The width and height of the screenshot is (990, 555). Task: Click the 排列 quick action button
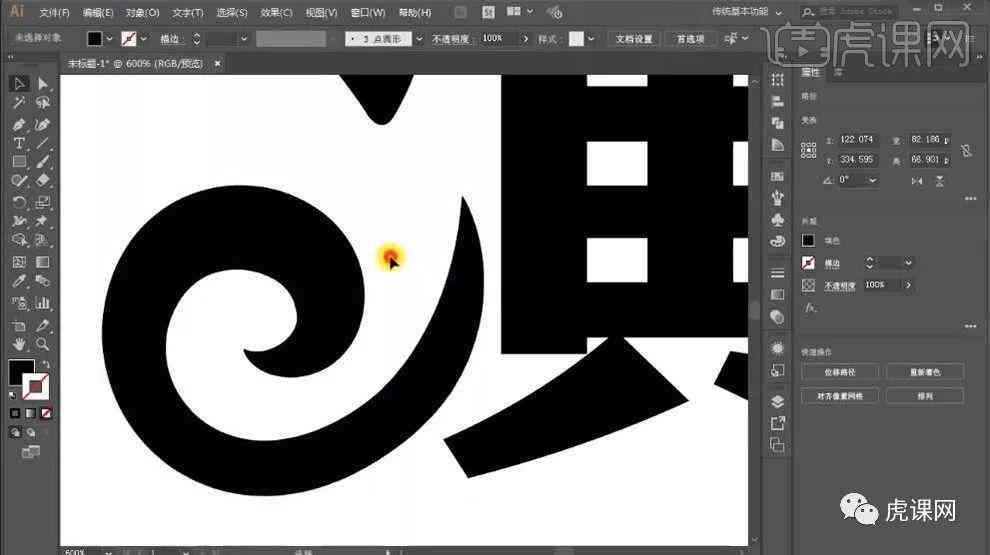925,396
